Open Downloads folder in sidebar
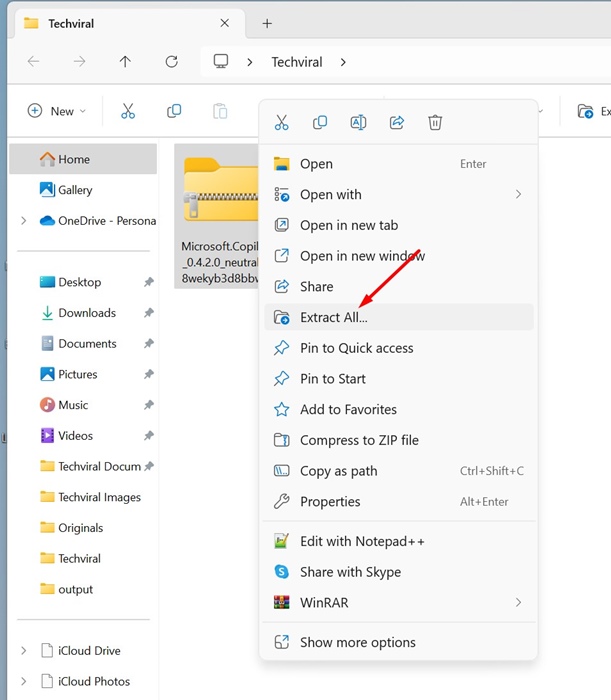 point(87,313)
